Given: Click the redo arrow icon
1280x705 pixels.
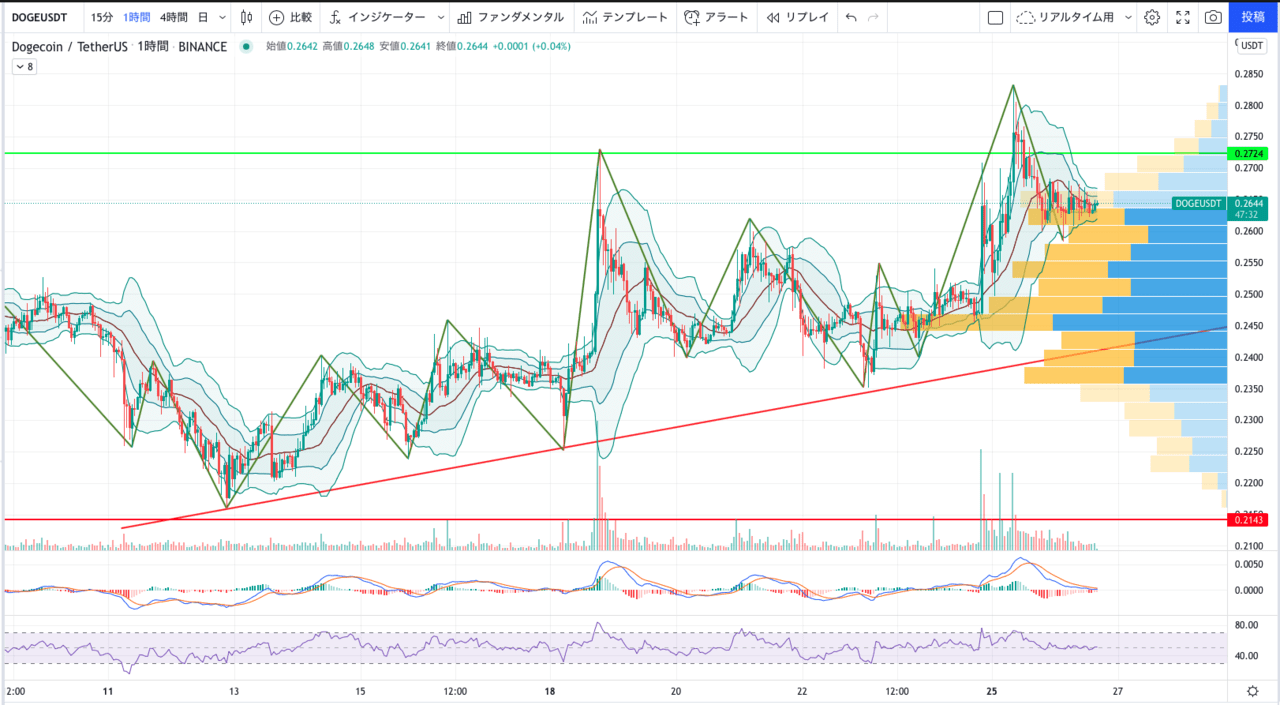Looking at the screenshot, I should [x=874, y=17].
